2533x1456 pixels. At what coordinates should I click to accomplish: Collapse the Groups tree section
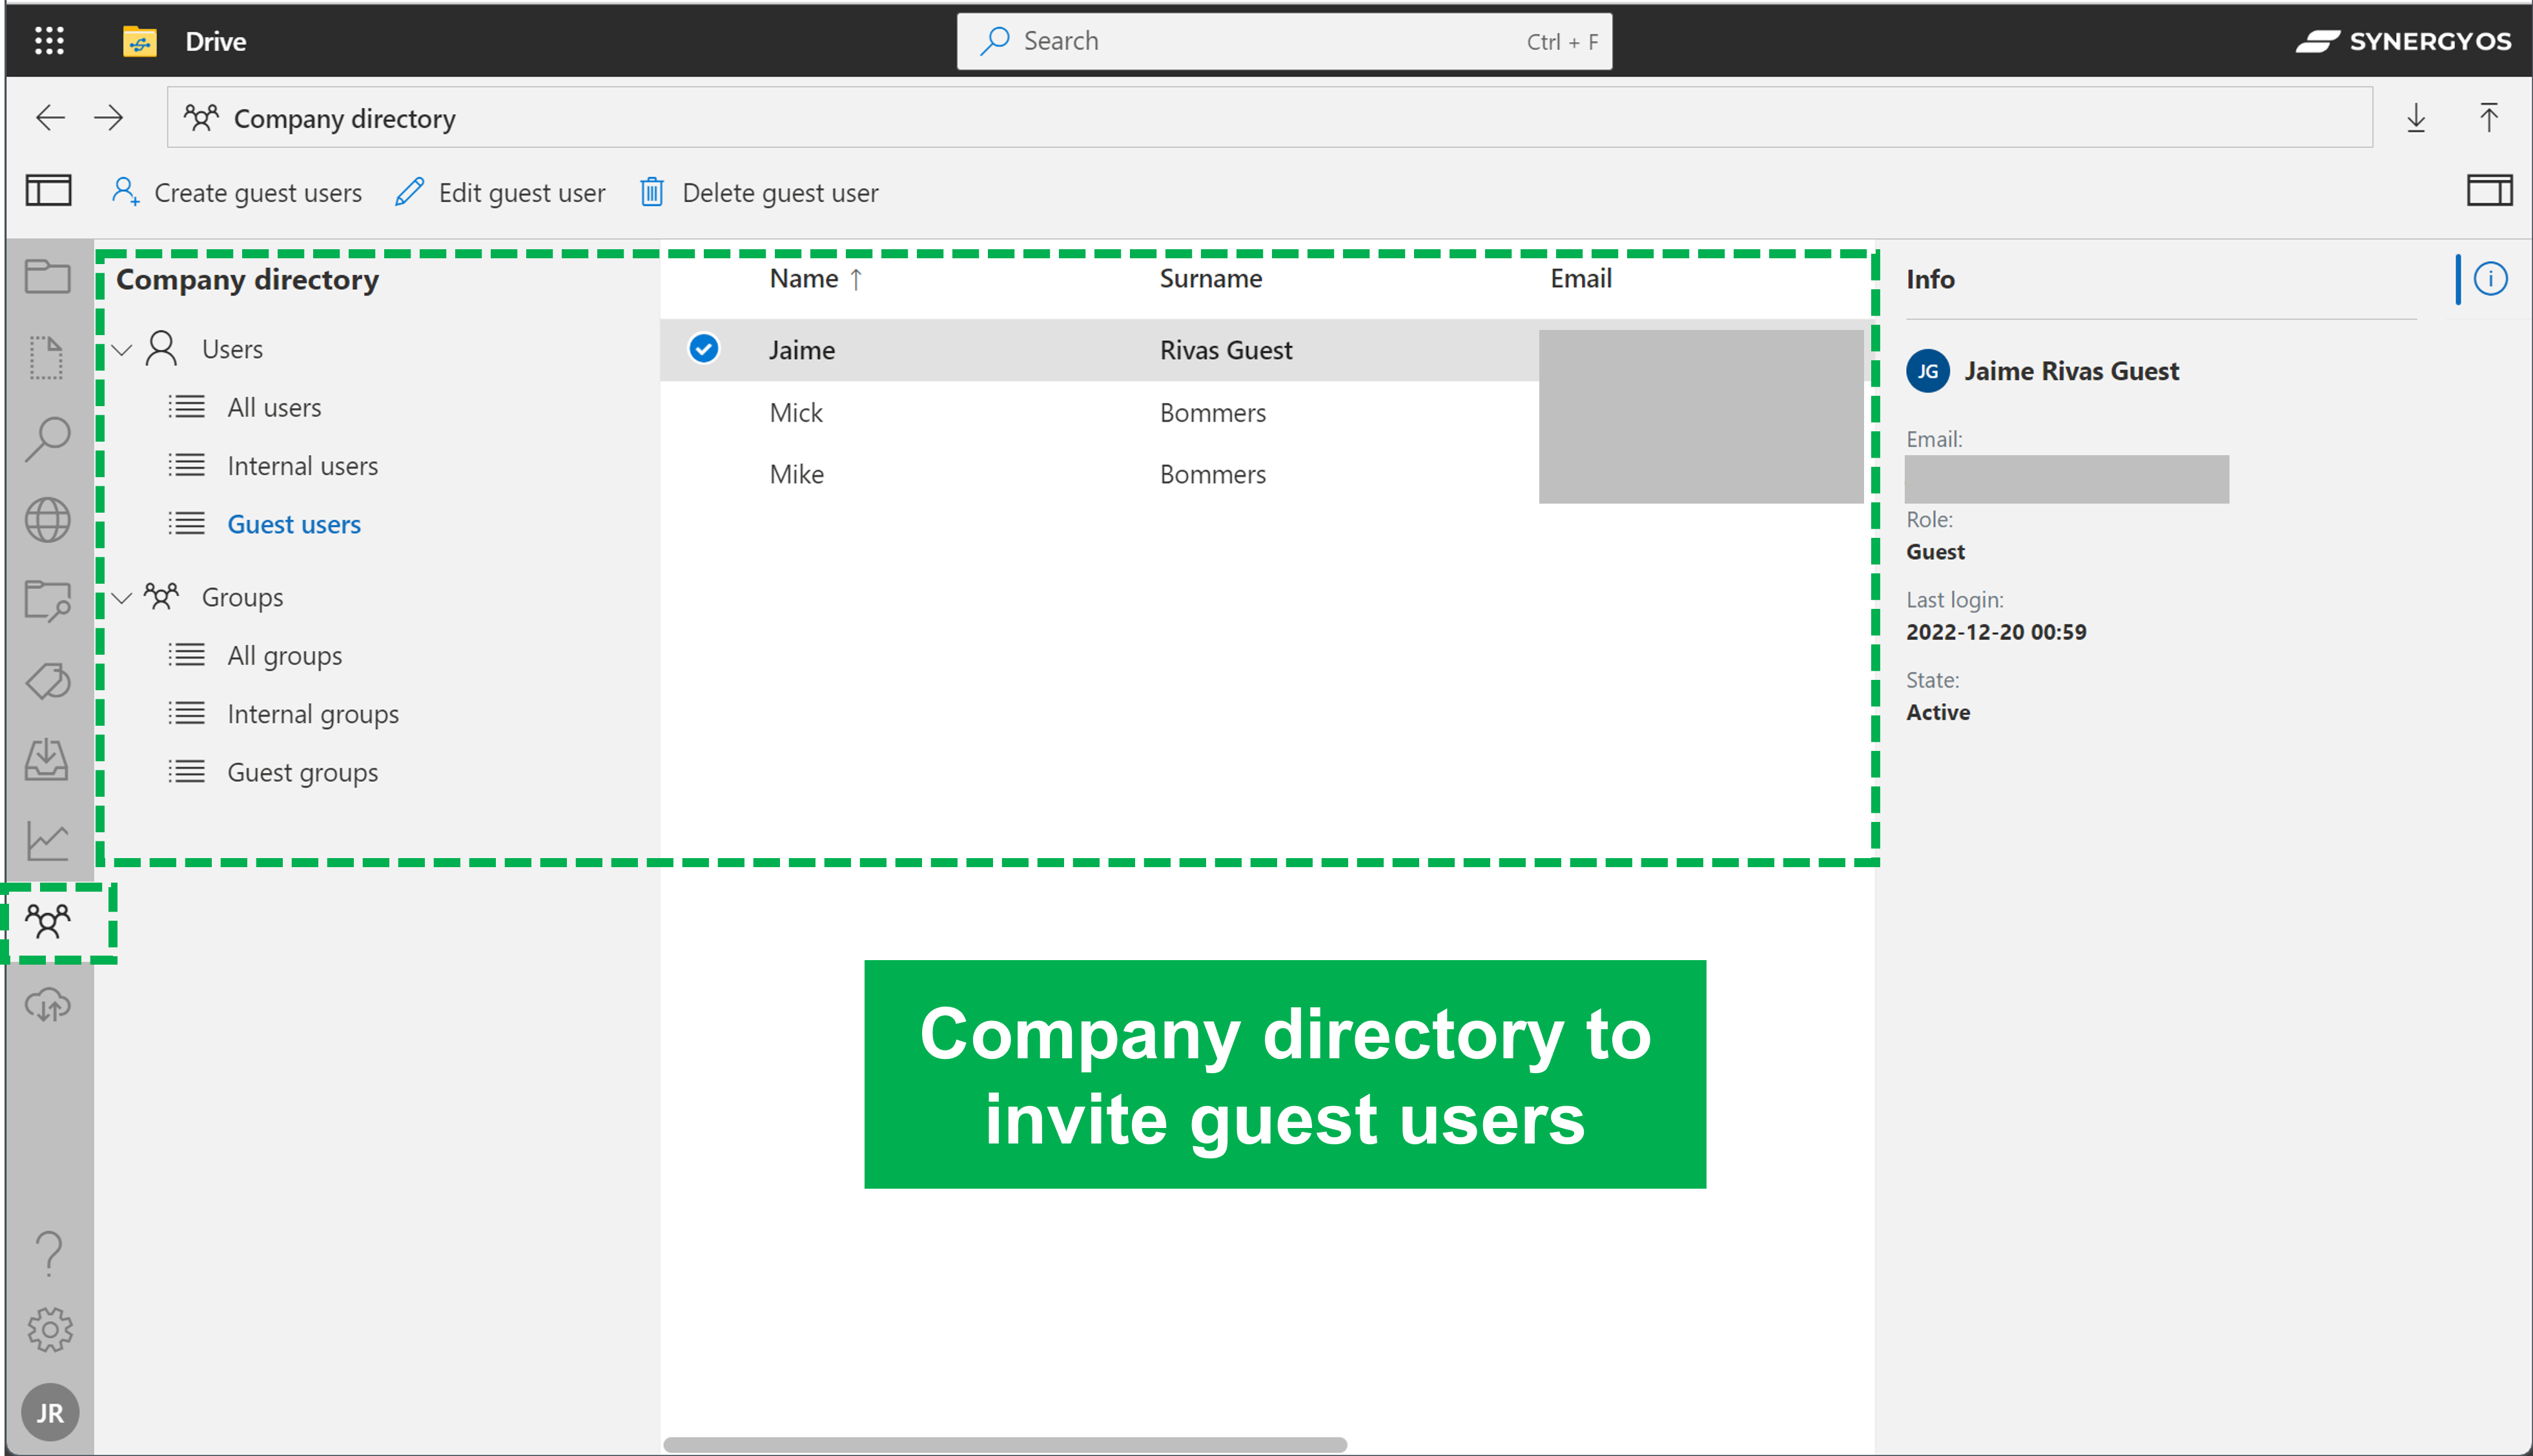tap(122, 598)
